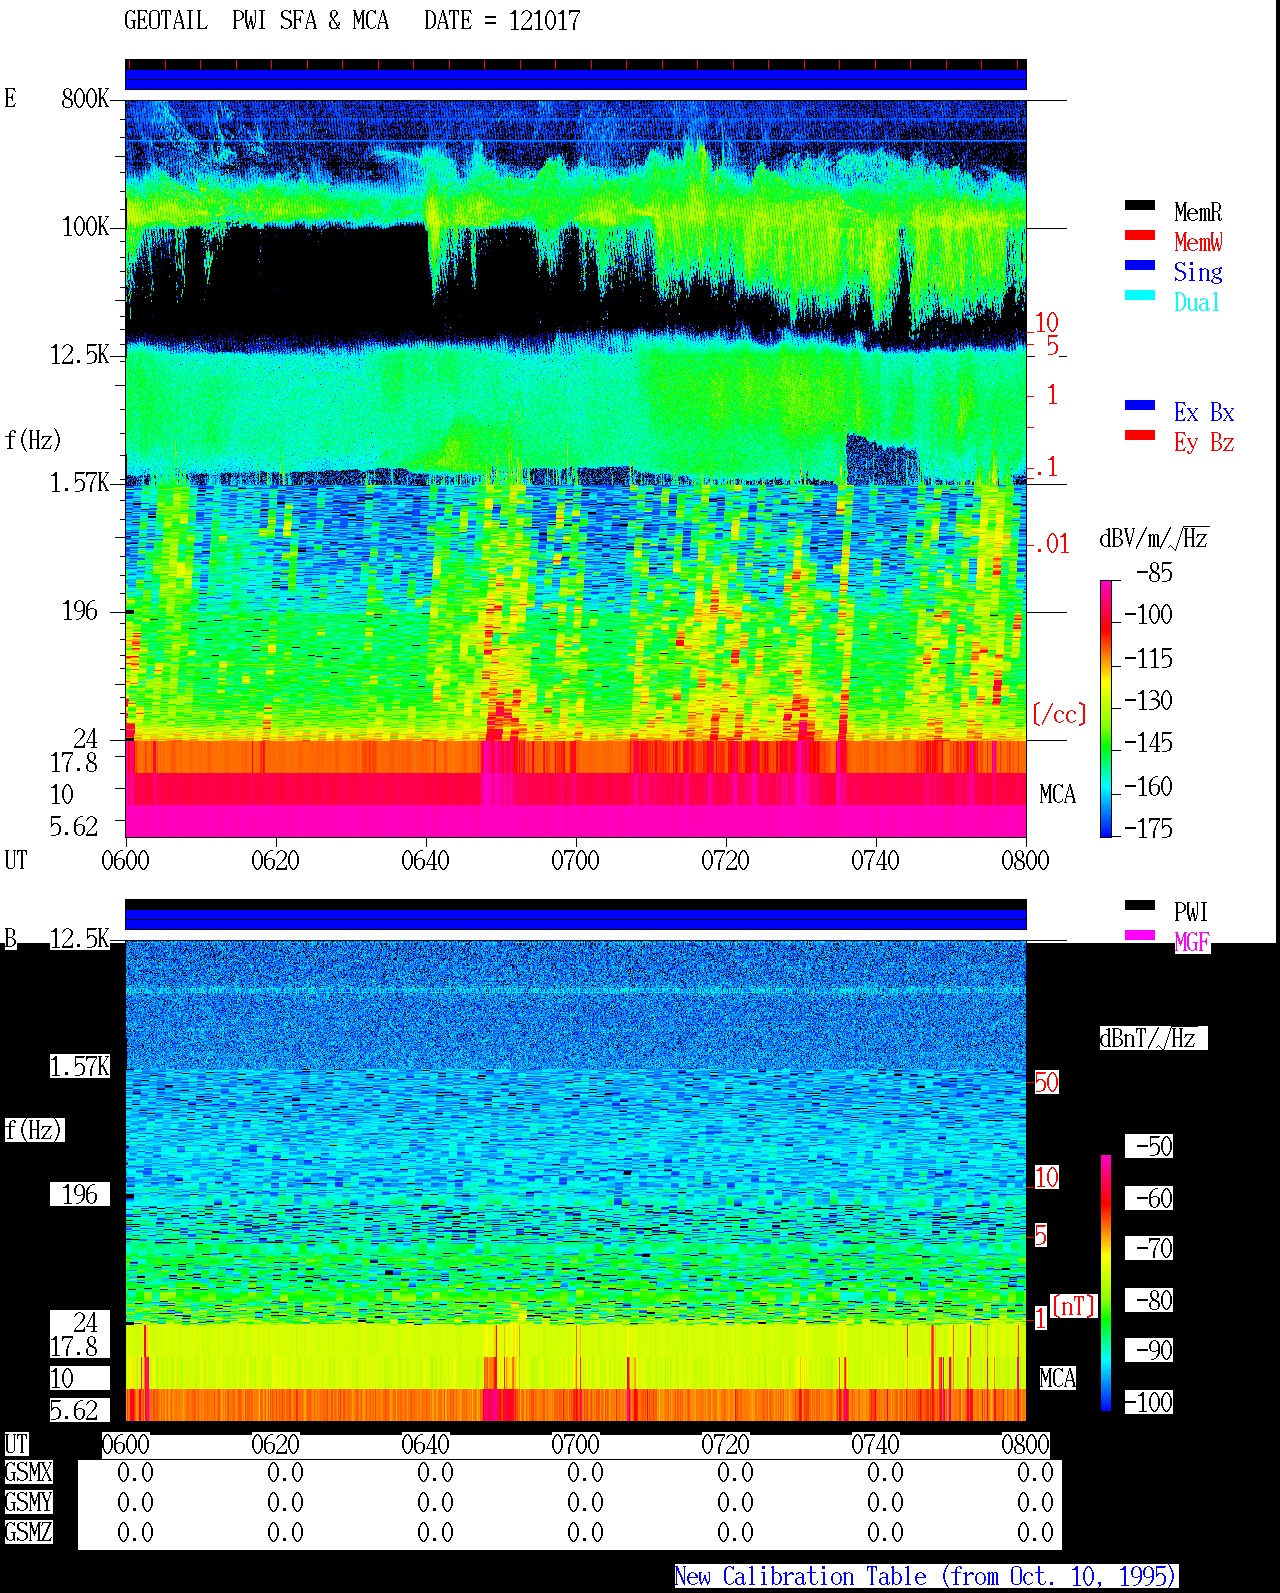The image size is (1280, 1593).
Task: Click the dBnT magnetic field color bar
Action: (1106, 1283)
